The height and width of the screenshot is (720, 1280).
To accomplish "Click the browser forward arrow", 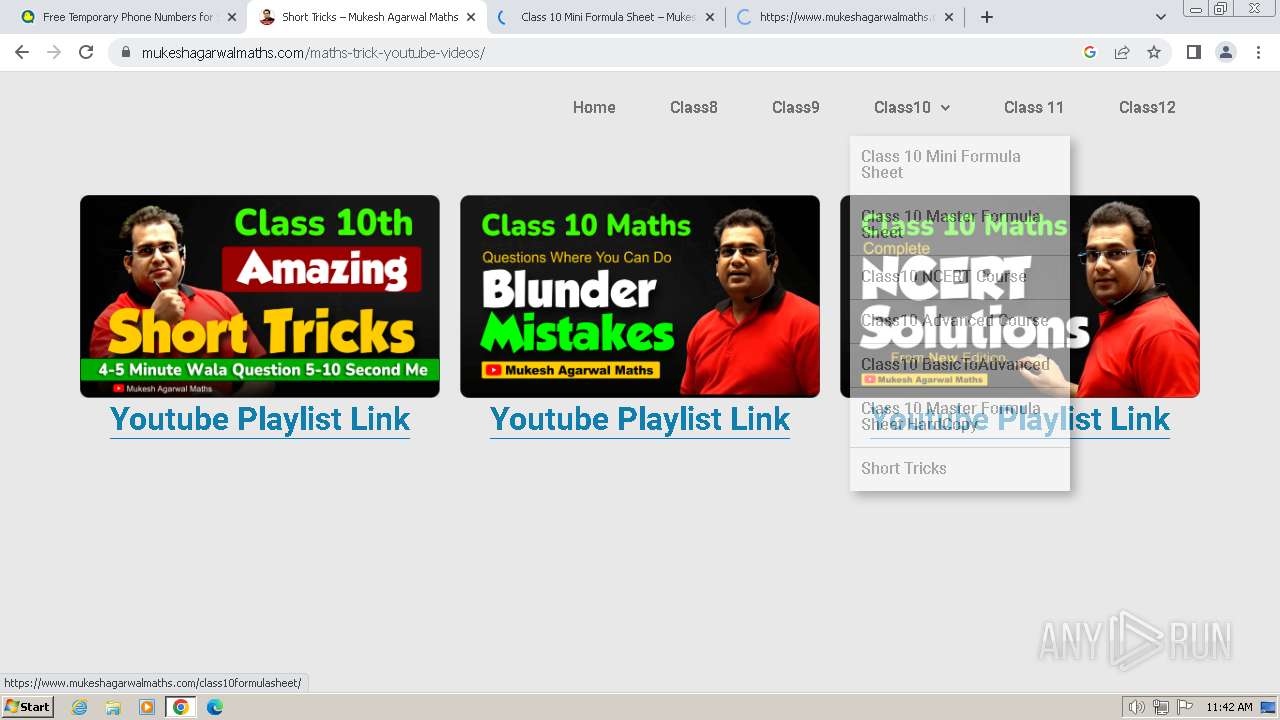I will coord(54,52).
